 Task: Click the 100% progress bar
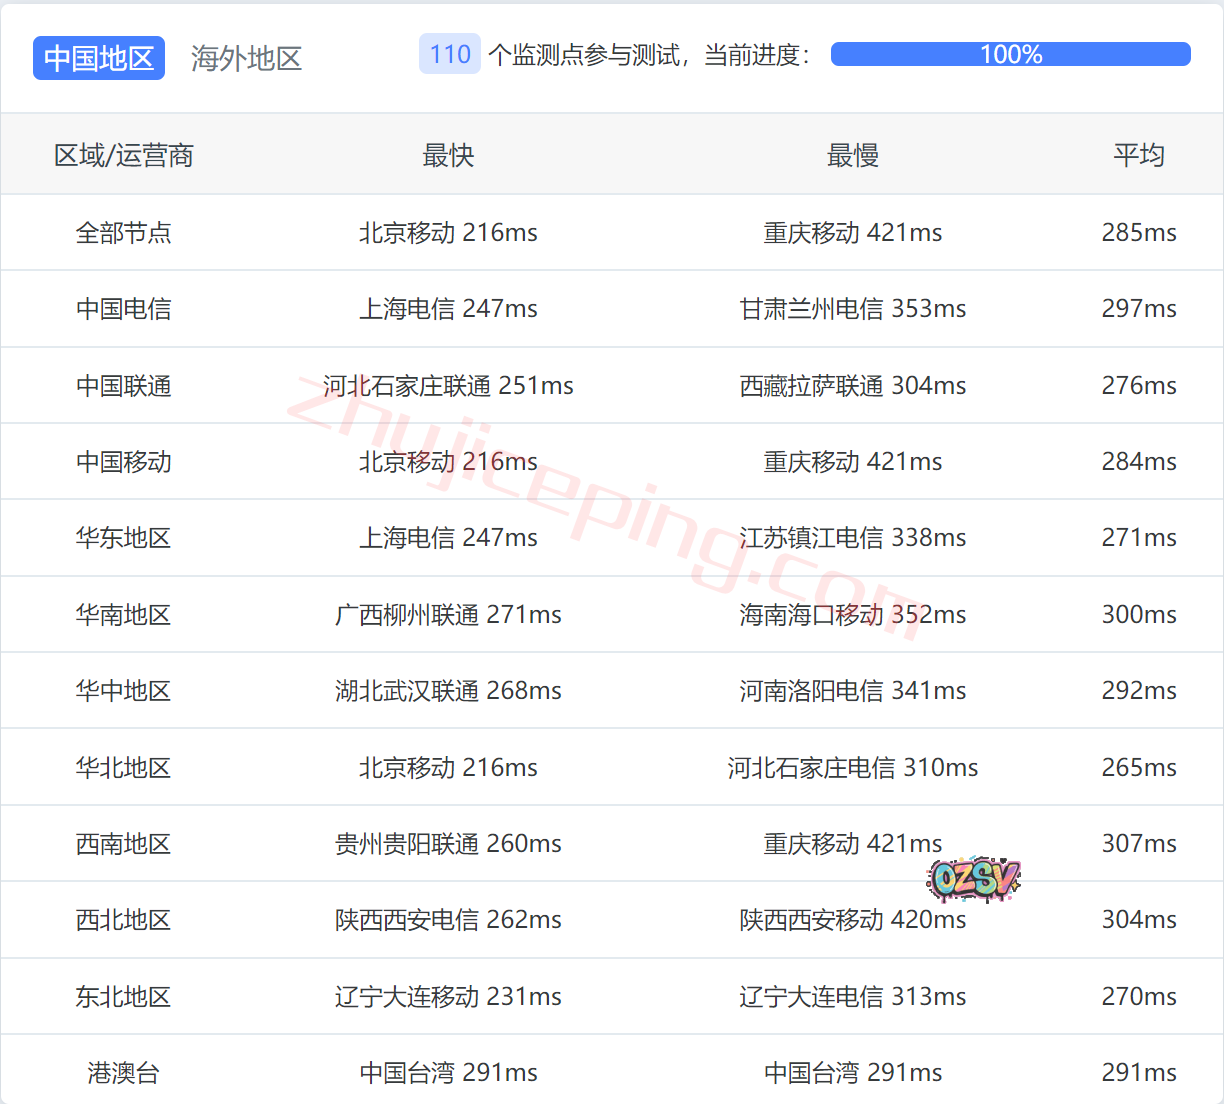[1010, 54]
